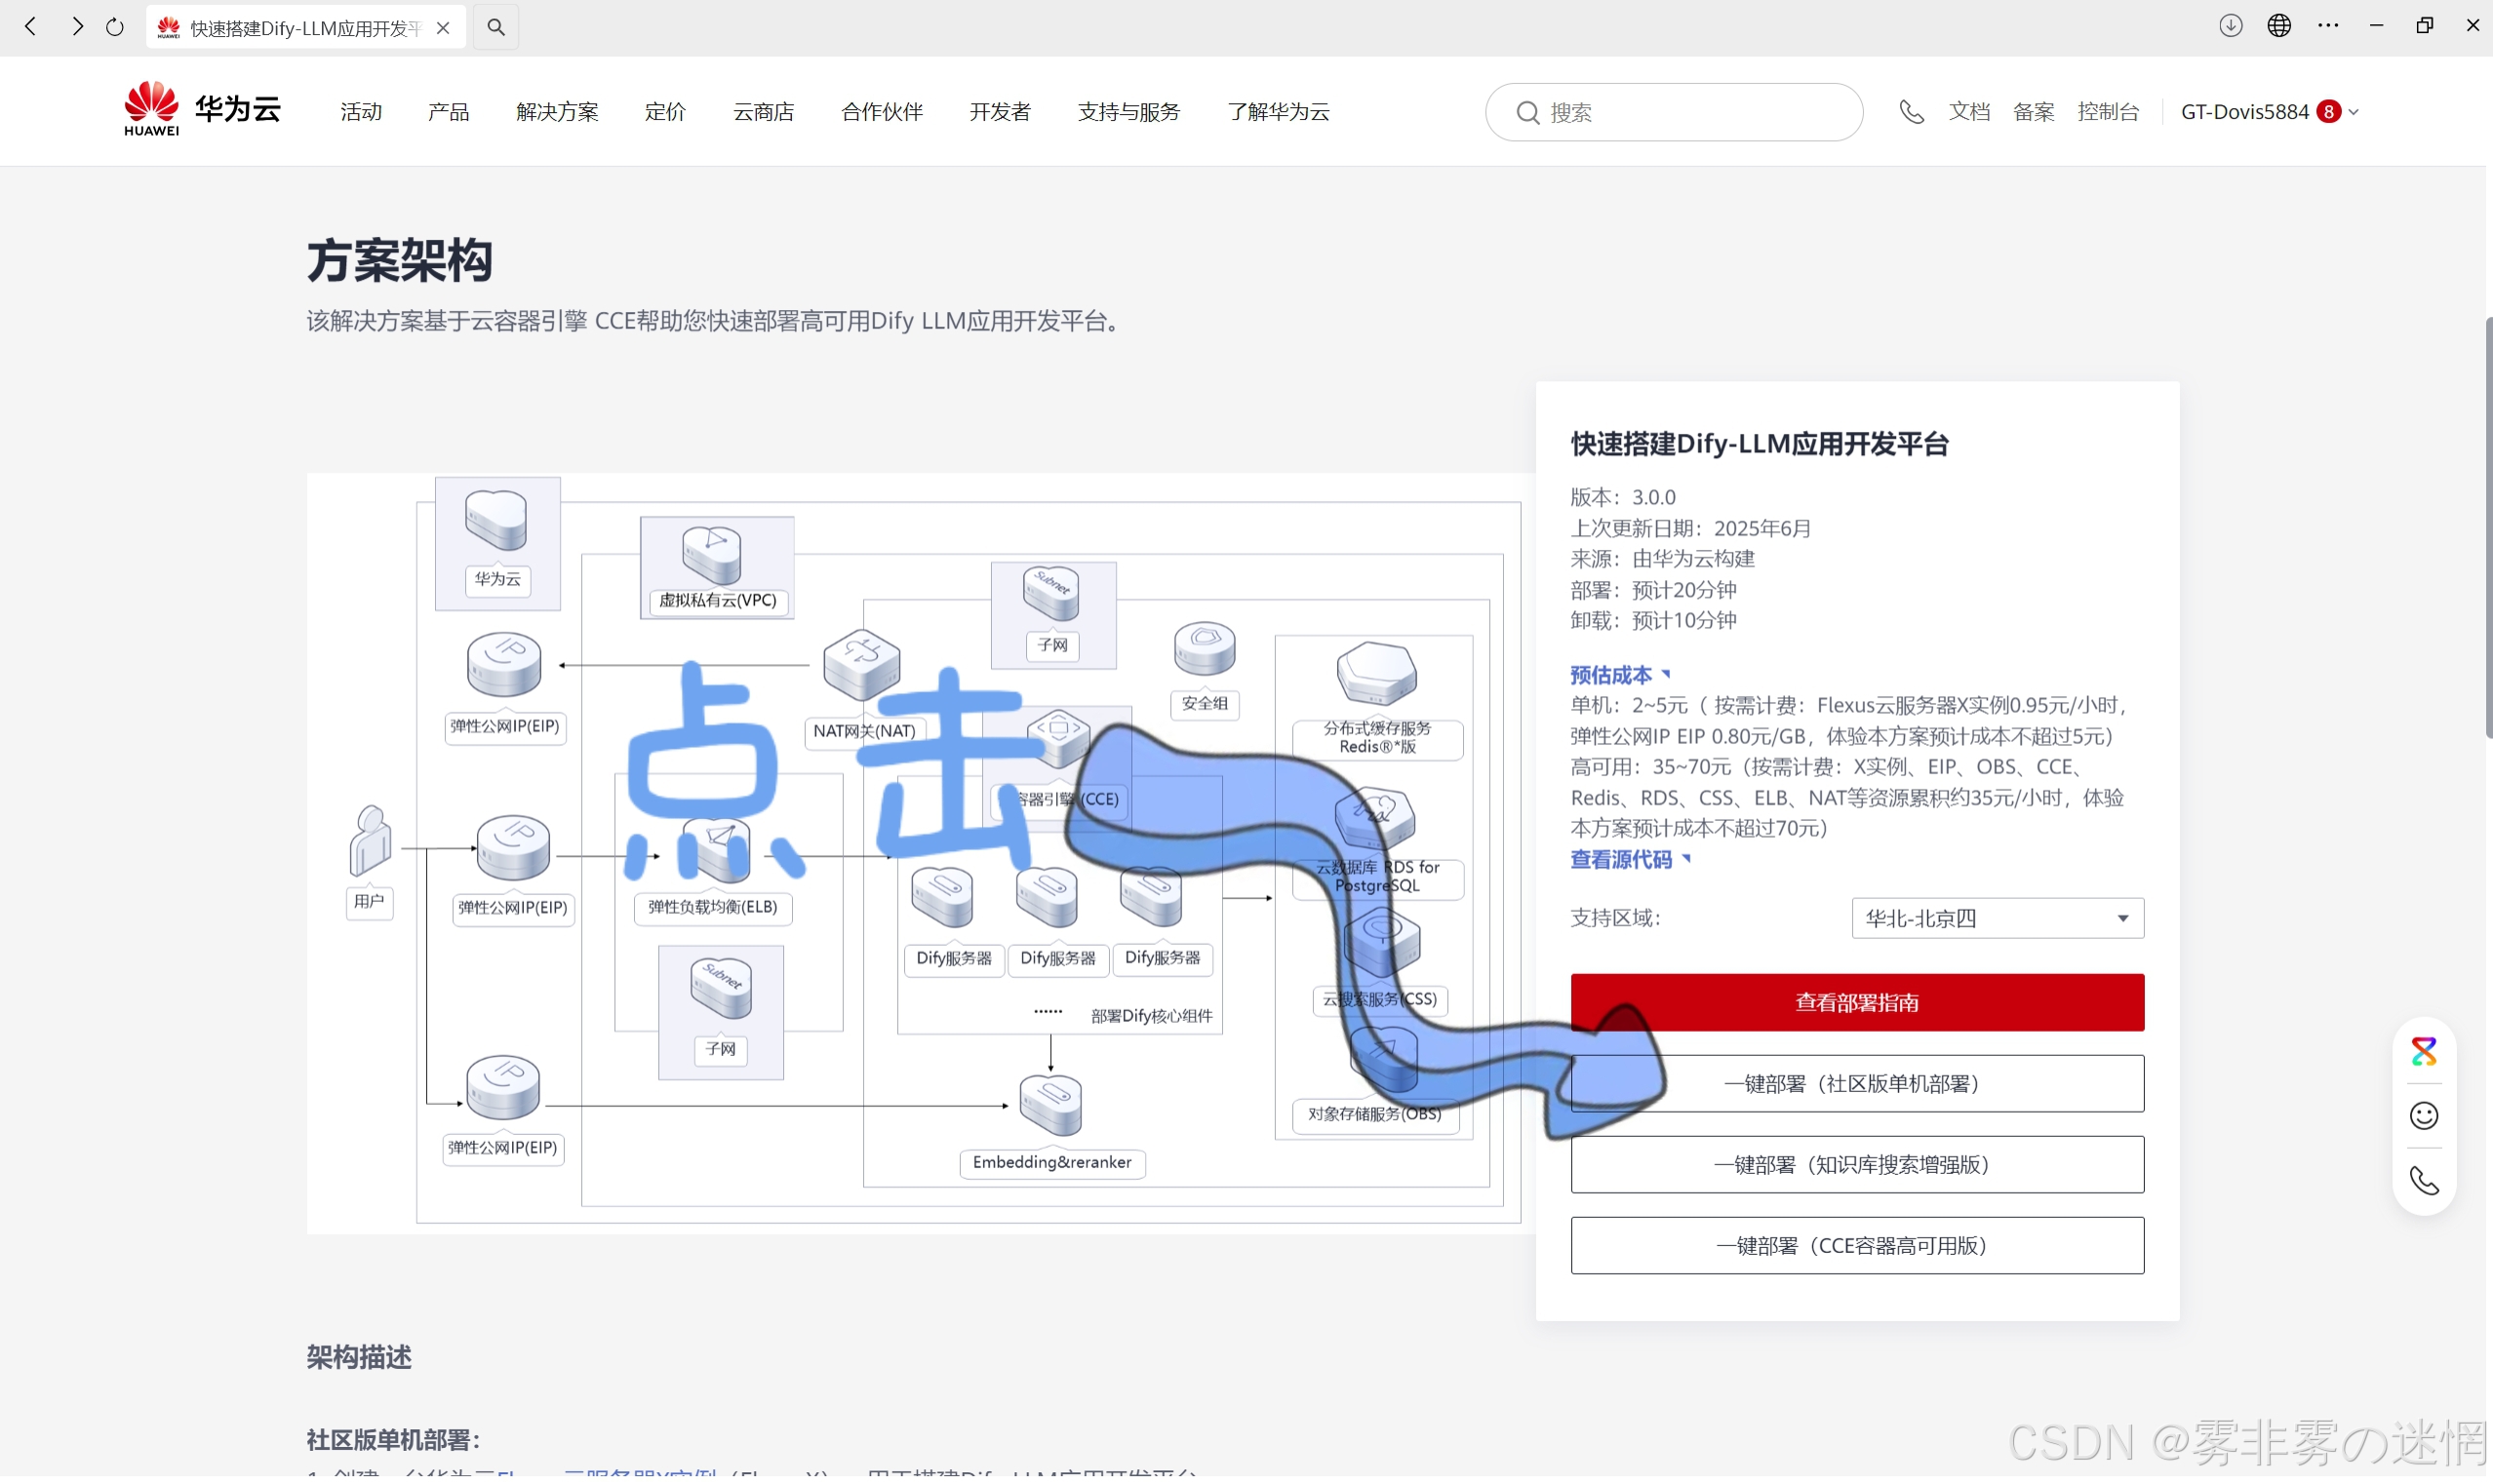This screenshot has height=1484, width=2493.
Task: Click the 虚拟私有云(VPC) icon in diagram
Action: [712, 555]
